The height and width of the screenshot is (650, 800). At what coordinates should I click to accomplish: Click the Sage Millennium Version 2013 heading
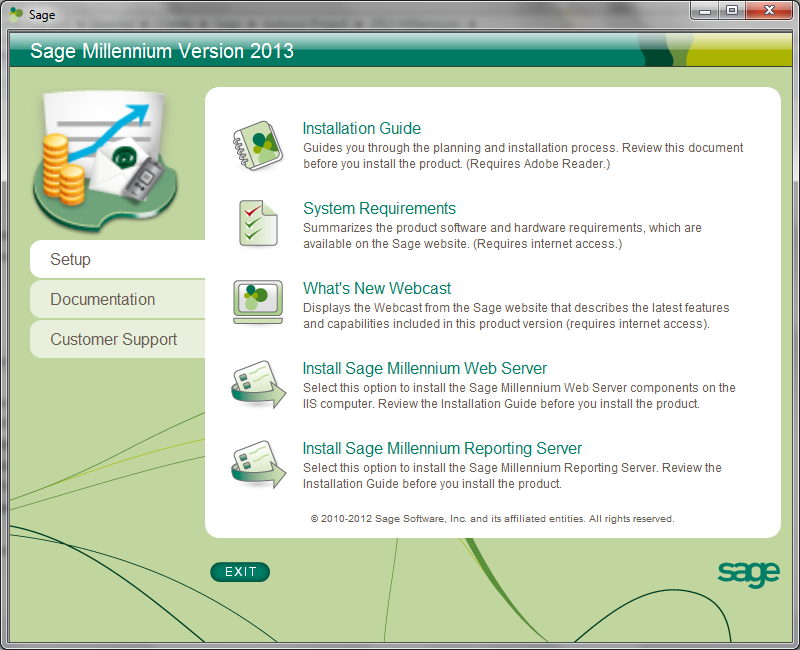coord(162,51)
